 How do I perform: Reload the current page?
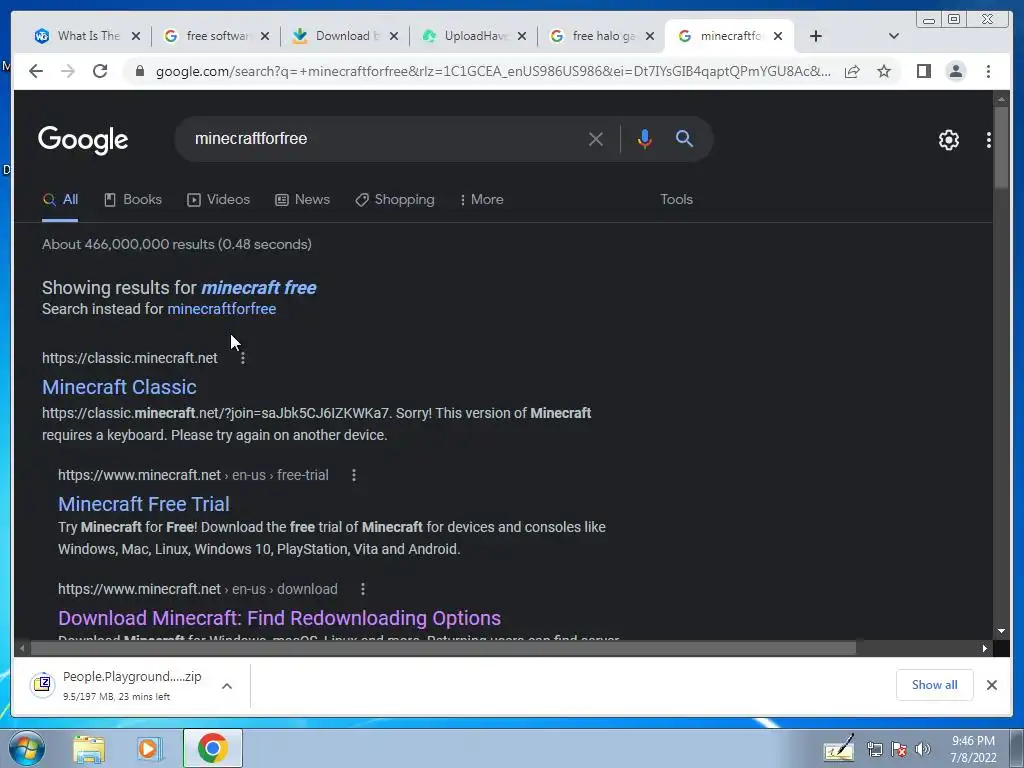click(100, 71)
